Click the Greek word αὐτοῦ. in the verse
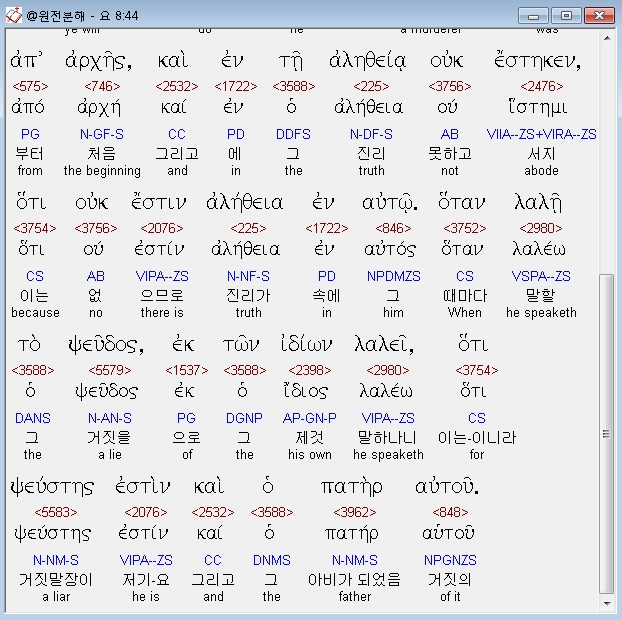The width and height of the screenshot is (622, 620). pyautogui.click(x=447, y=486)
